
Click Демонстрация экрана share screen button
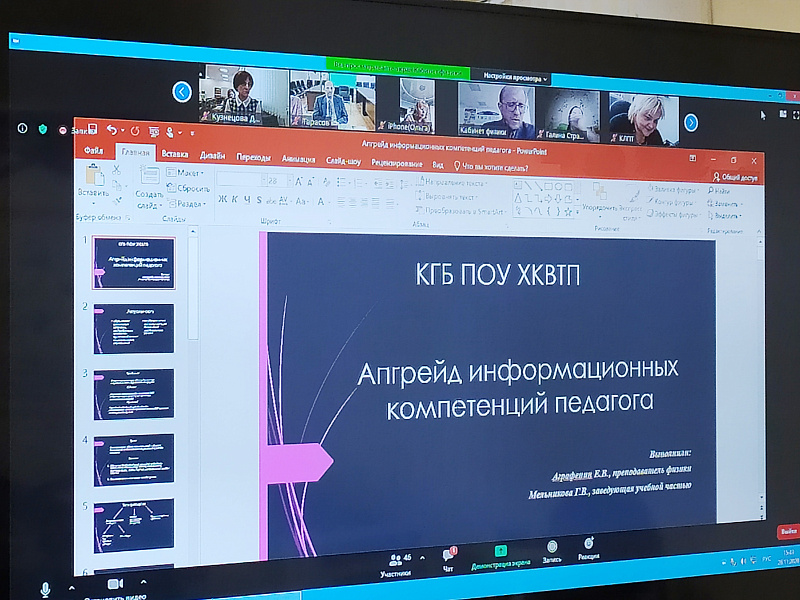501,557
